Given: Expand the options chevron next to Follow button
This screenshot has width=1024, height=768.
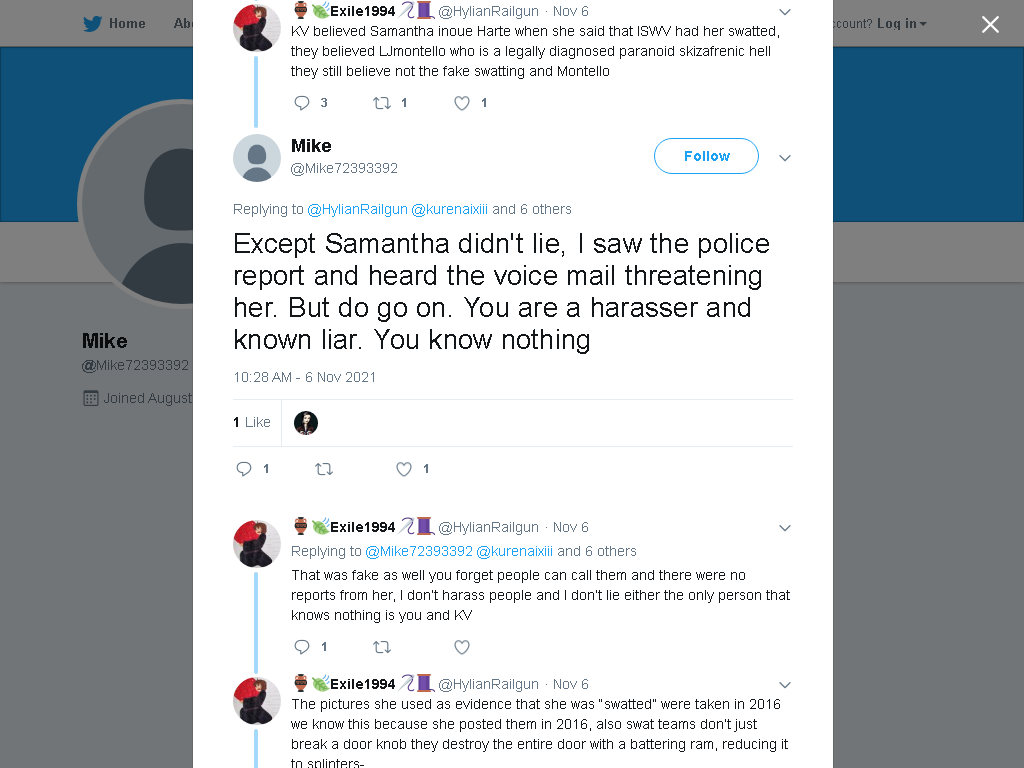Looking at the screenshot, I should tap(785, 157).
